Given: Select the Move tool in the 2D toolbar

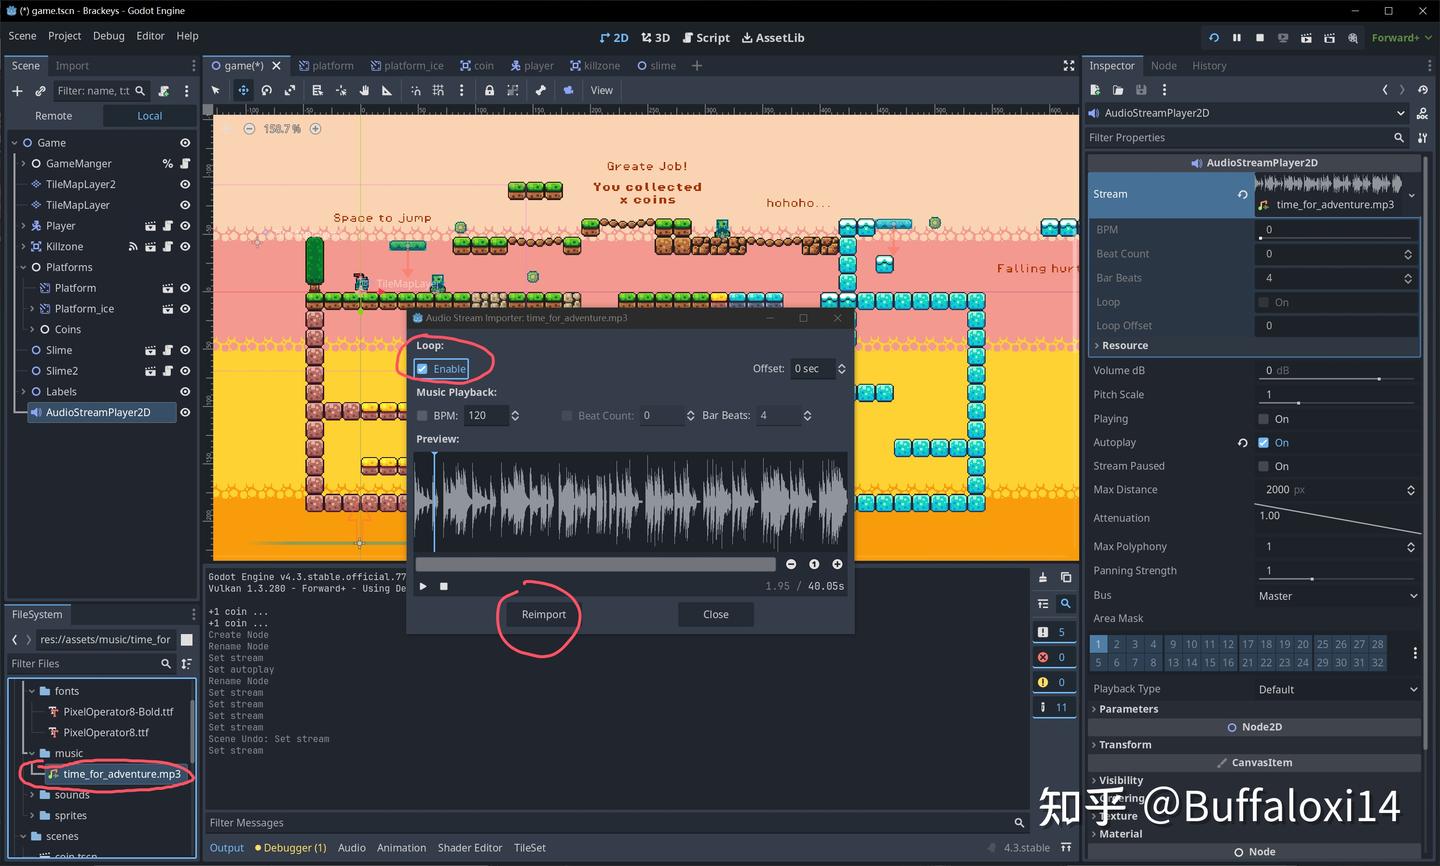Looking at the screenshot, I should (x=243, y=90).
